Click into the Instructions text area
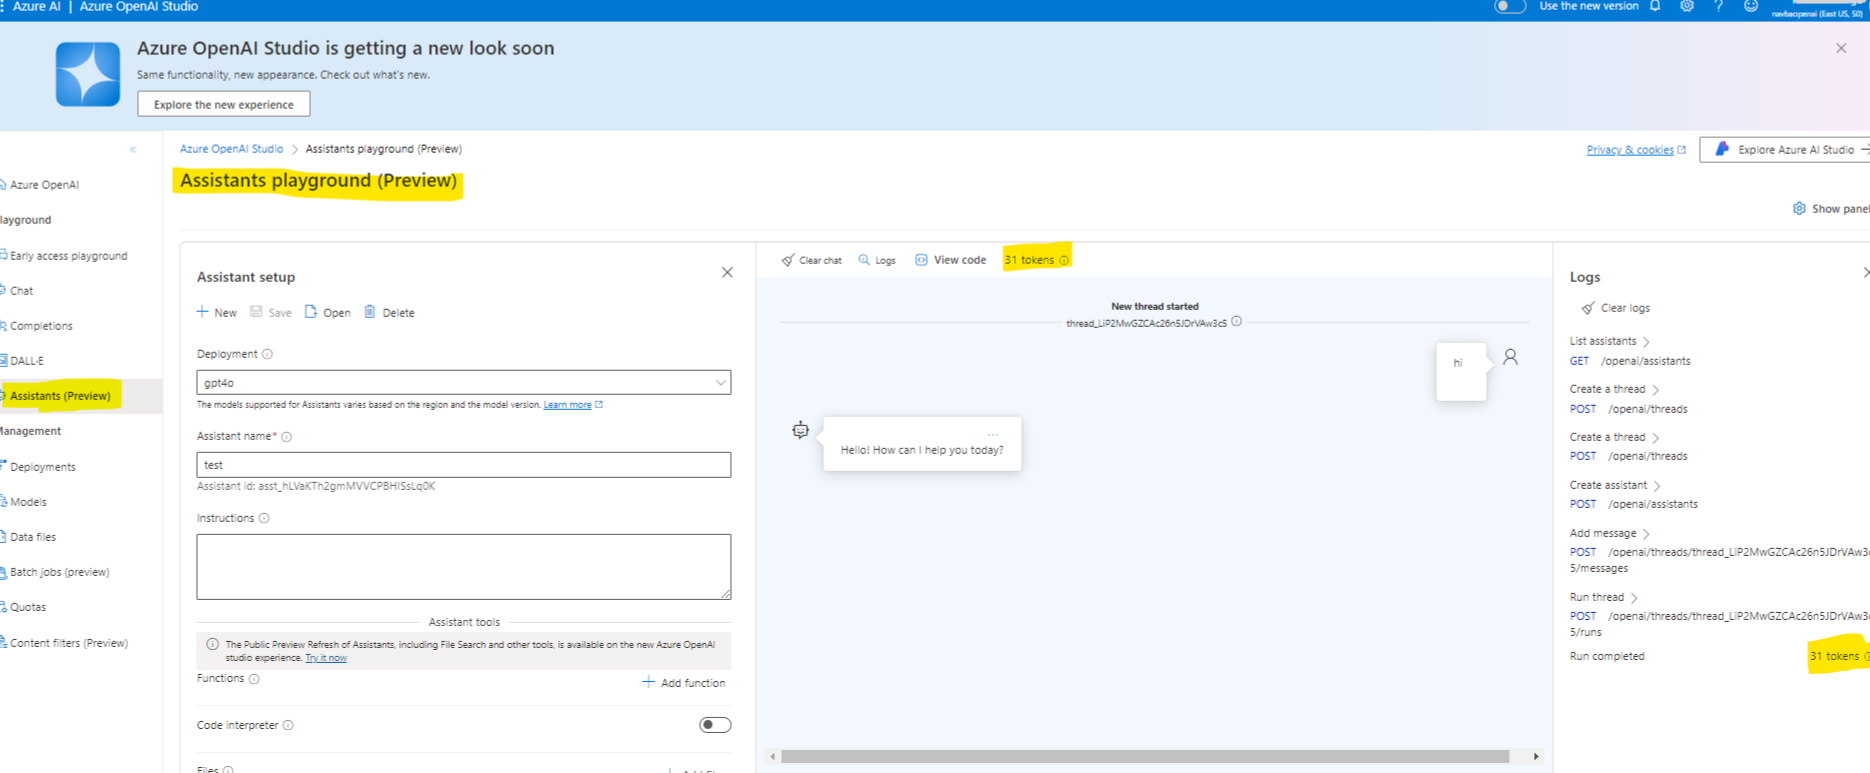Screen dimensions: 1870x773 pos(463,566)
